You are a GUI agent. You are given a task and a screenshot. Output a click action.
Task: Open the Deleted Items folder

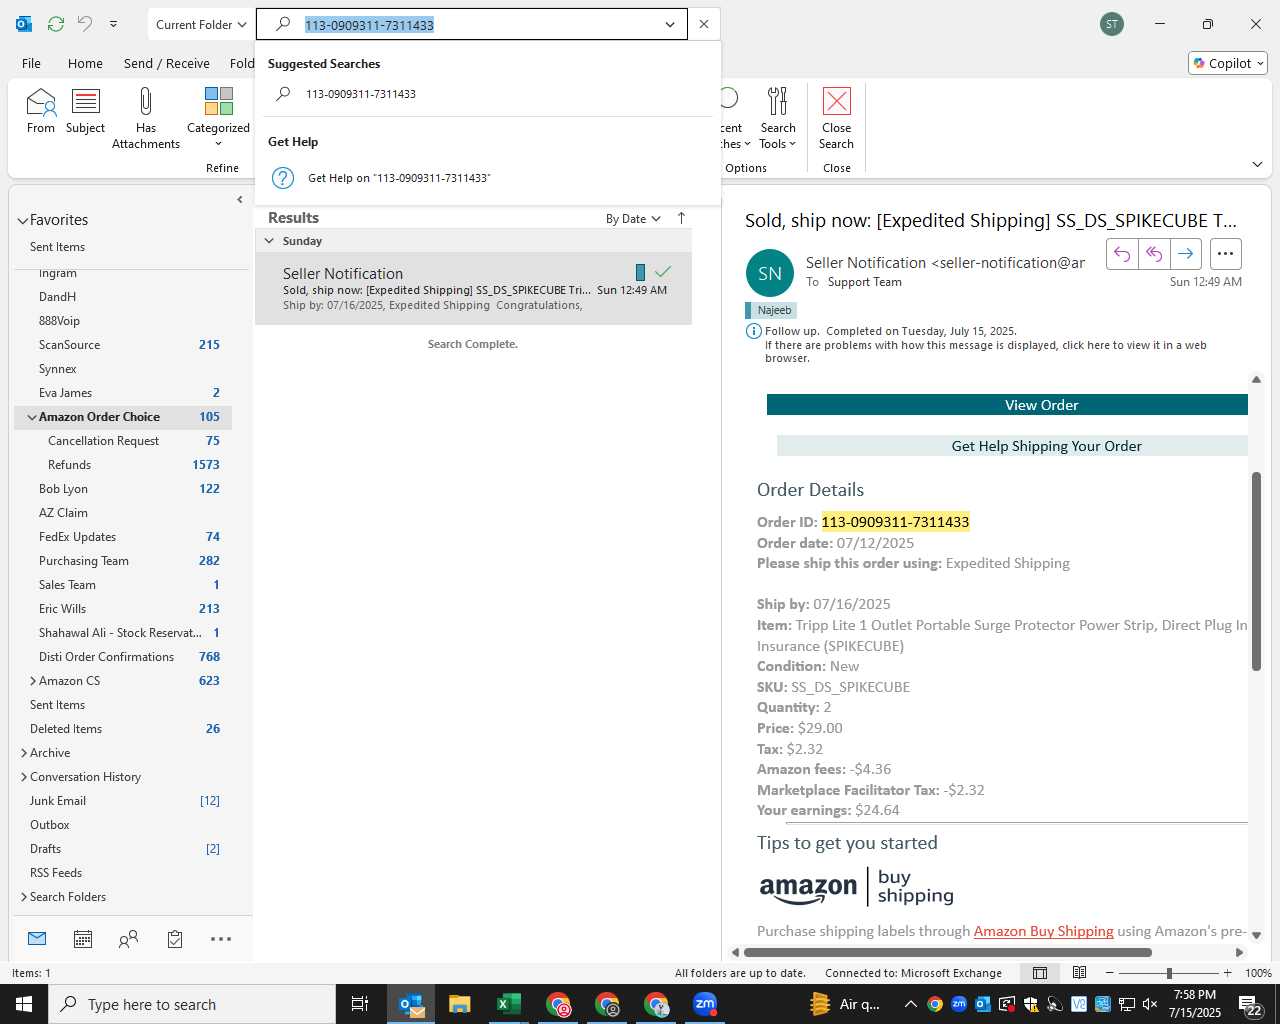(x=66, y=729)
